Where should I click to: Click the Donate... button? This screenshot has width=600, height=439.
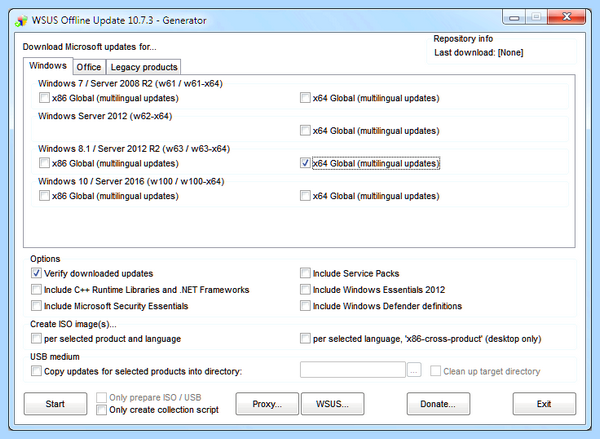[438, 404]
